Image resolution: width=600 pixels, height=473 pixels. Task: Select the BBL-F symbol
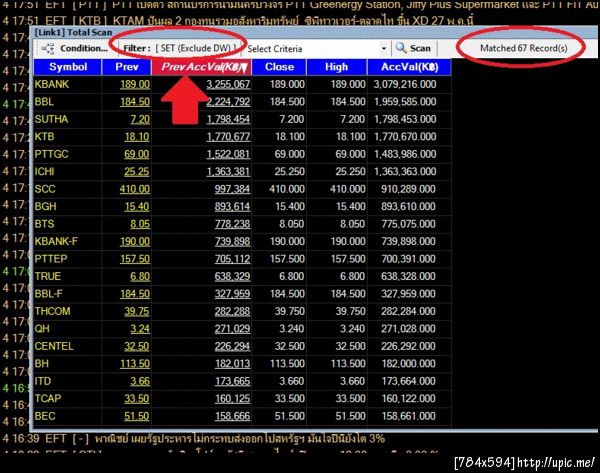tap(49, 294)
